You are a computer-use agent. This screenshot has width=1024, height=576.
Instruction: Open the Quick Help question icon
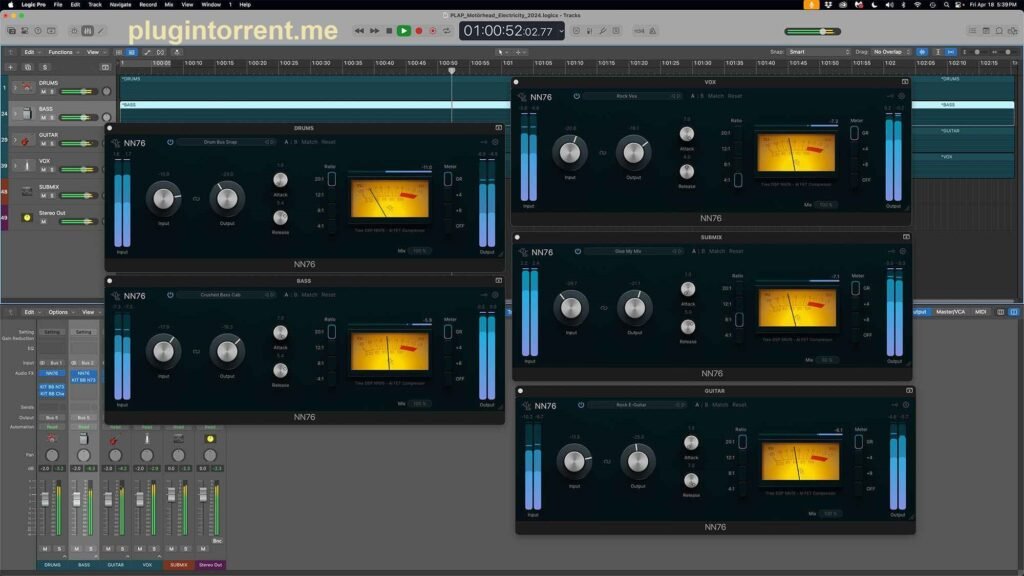pos(38,31)
